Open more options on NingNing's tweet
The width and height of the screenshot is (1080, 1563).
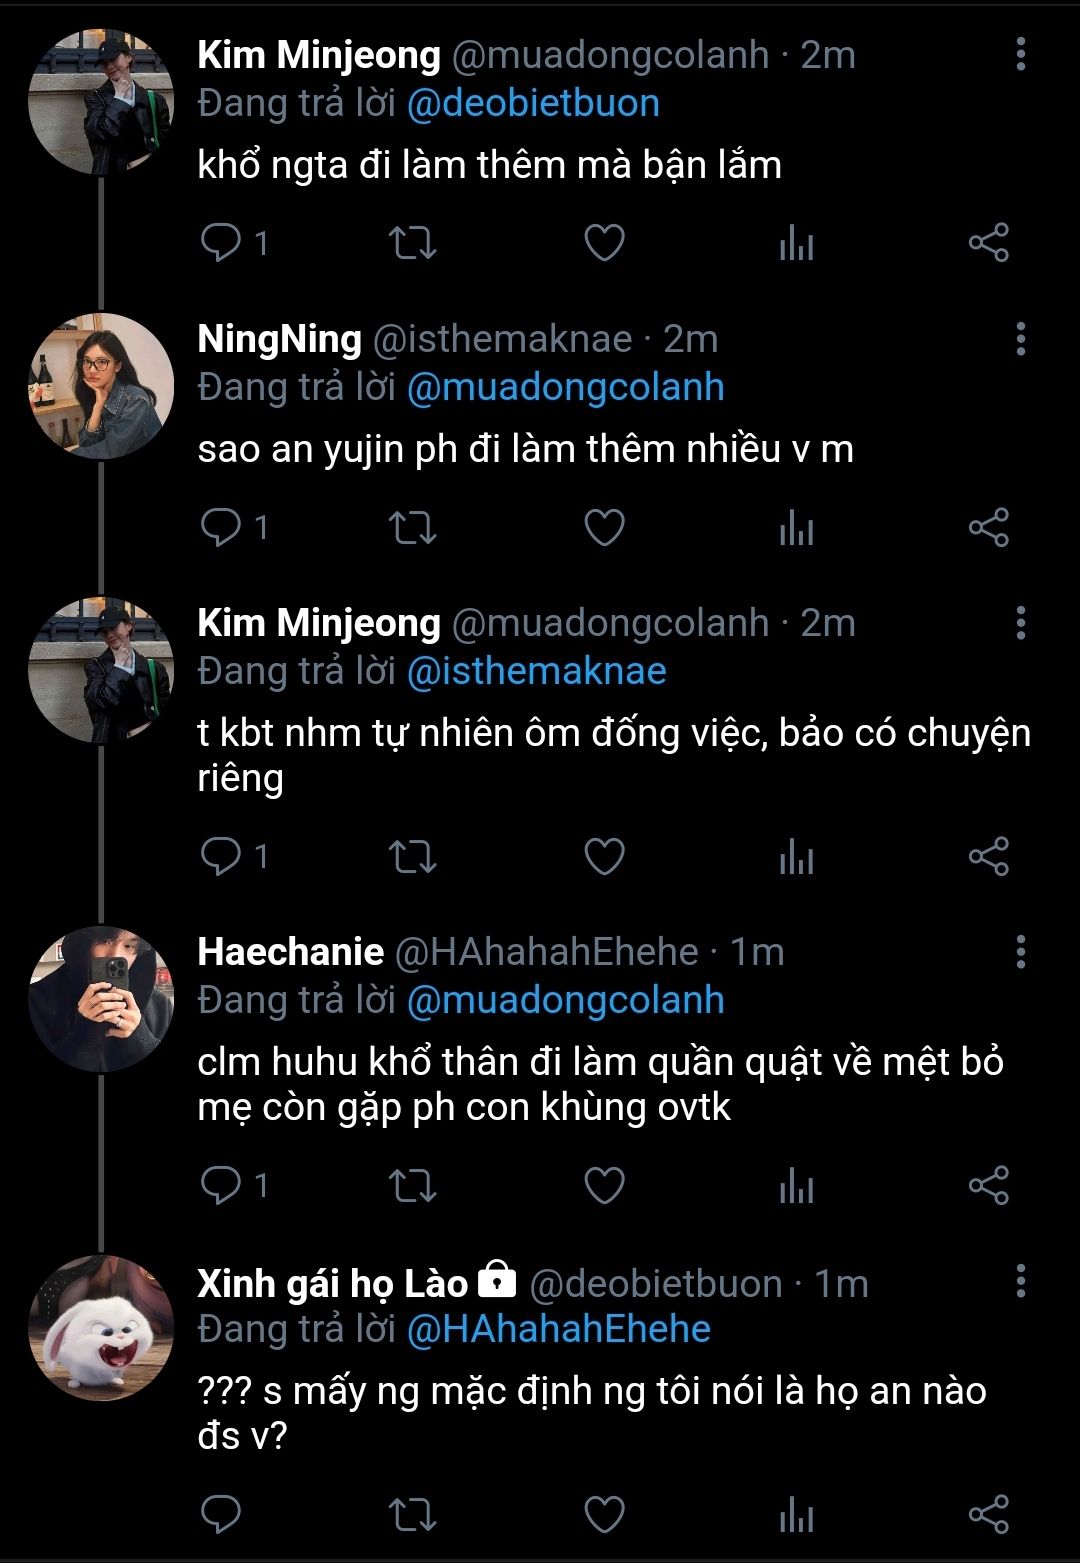tap(1020, 339)
